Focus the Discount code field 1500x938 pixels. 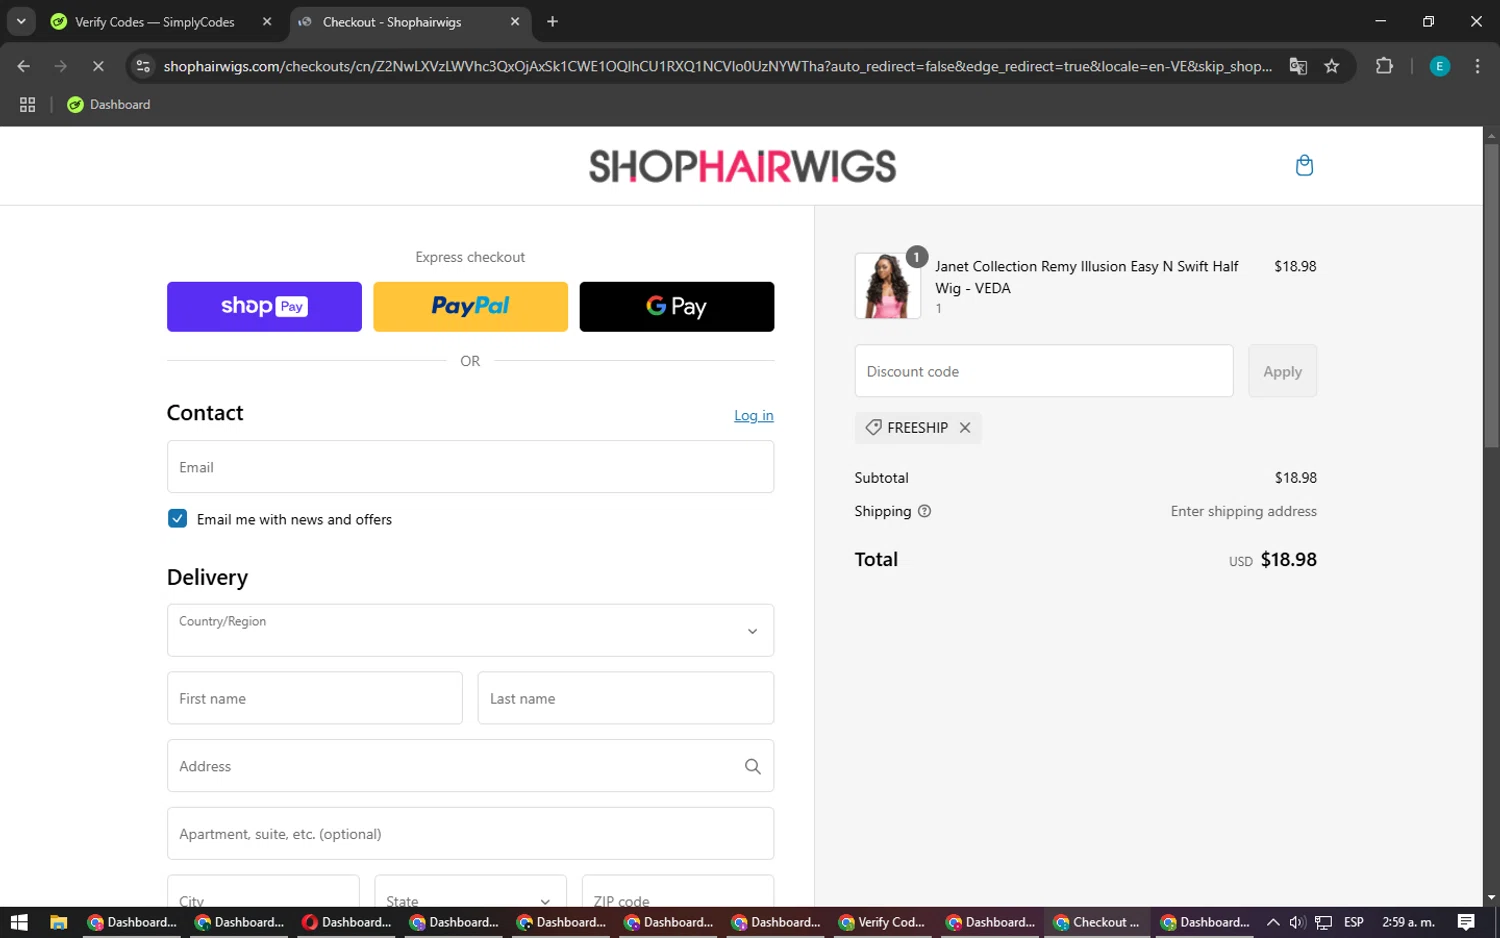tap(1044, 371)
